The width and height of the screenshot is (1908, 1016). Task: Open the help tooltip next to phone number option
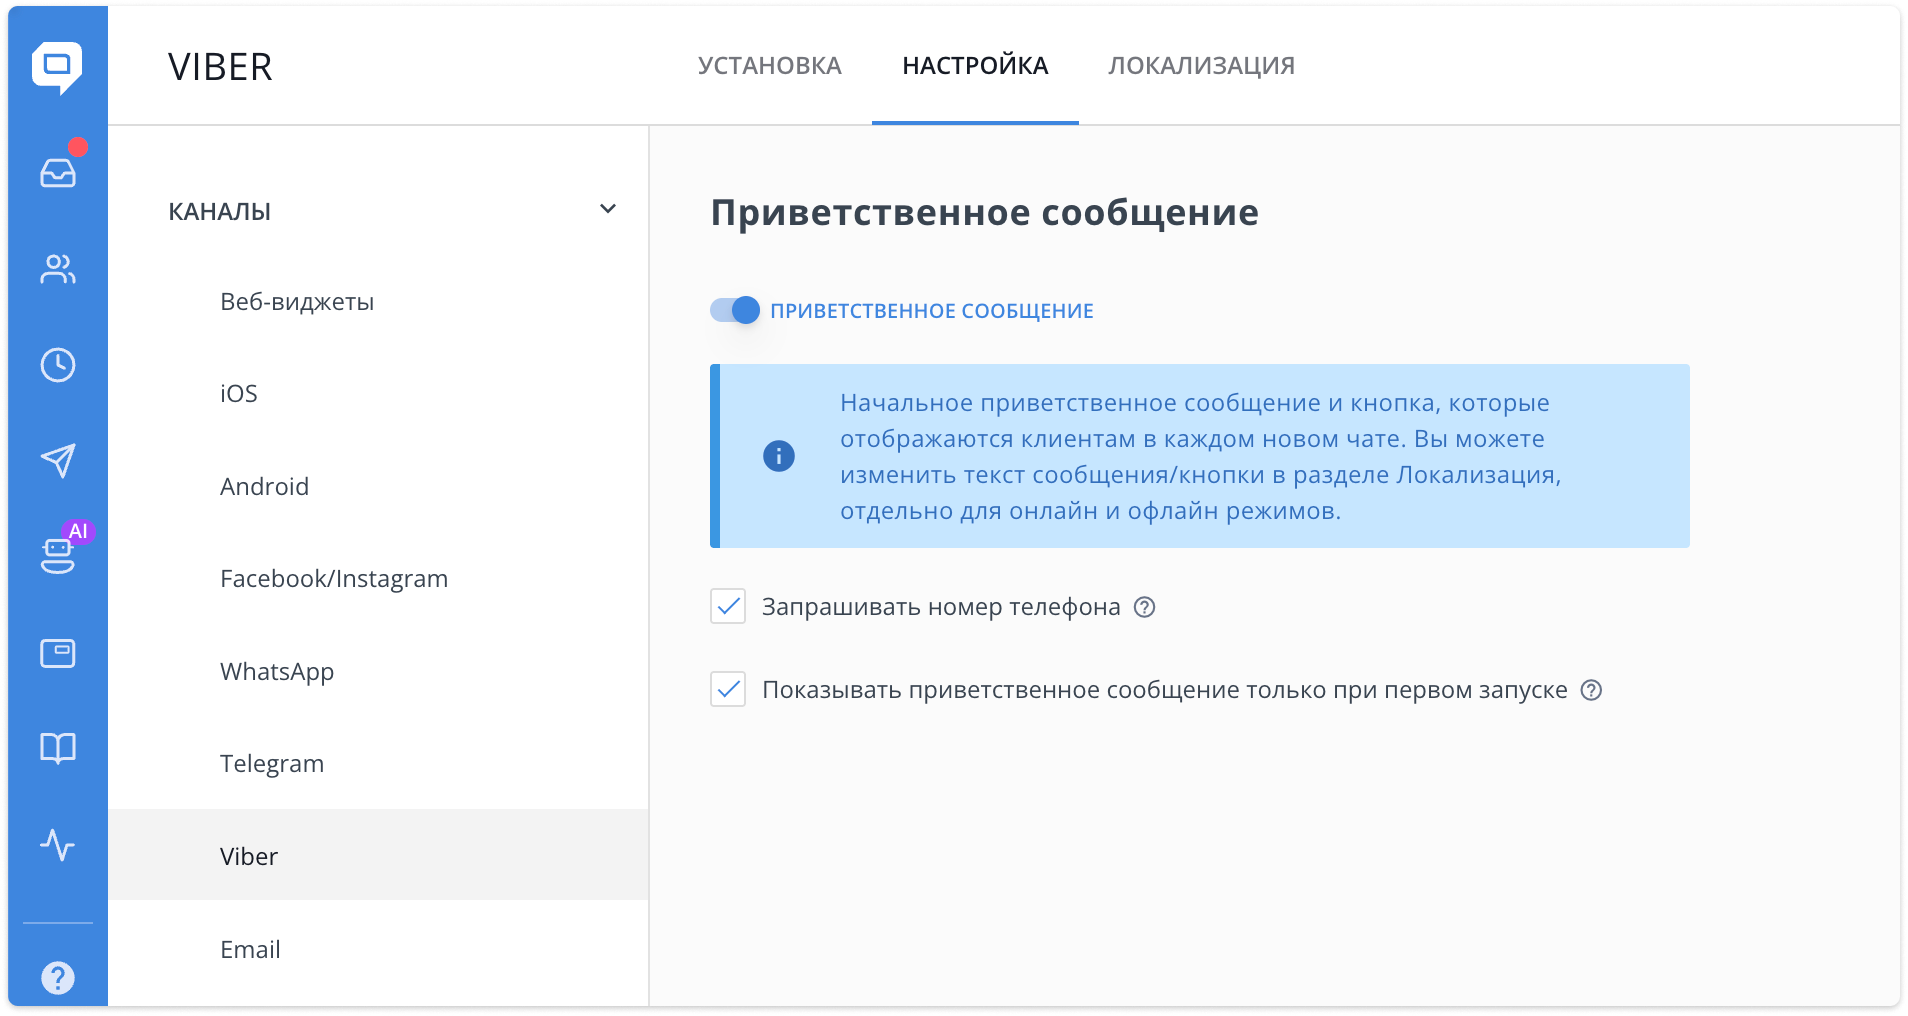point(1146,607)
